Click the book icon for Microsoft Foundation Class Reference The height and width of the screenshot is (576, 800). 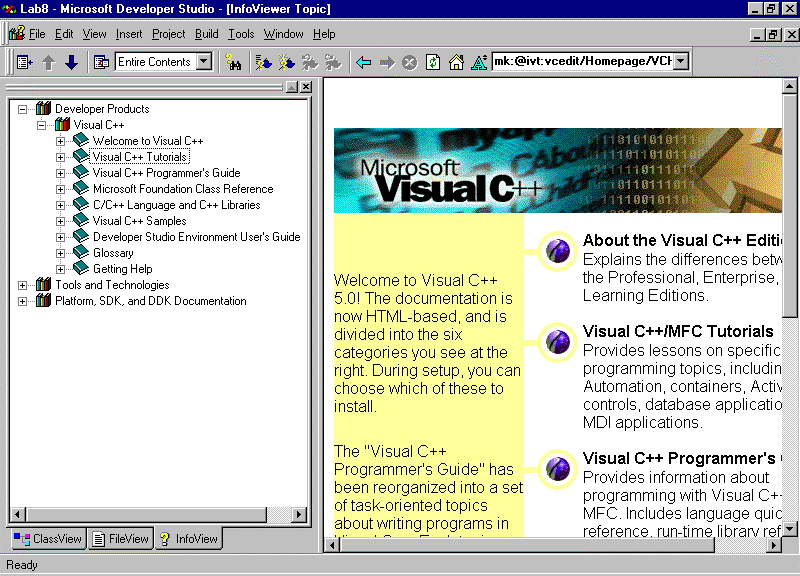tap(81, 188)
